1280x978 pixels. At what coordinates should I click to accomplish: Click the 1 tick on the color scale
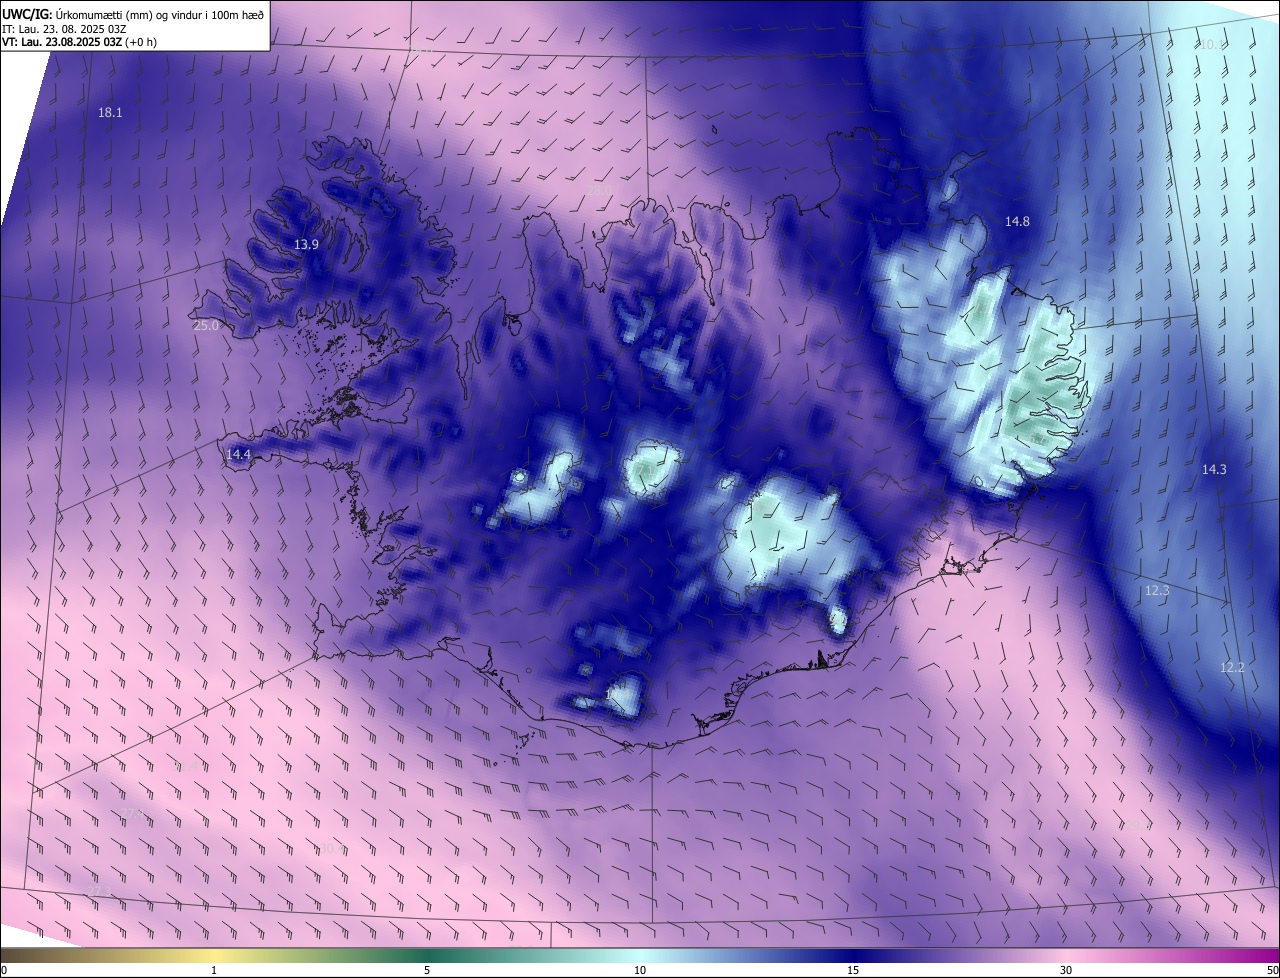214,970
